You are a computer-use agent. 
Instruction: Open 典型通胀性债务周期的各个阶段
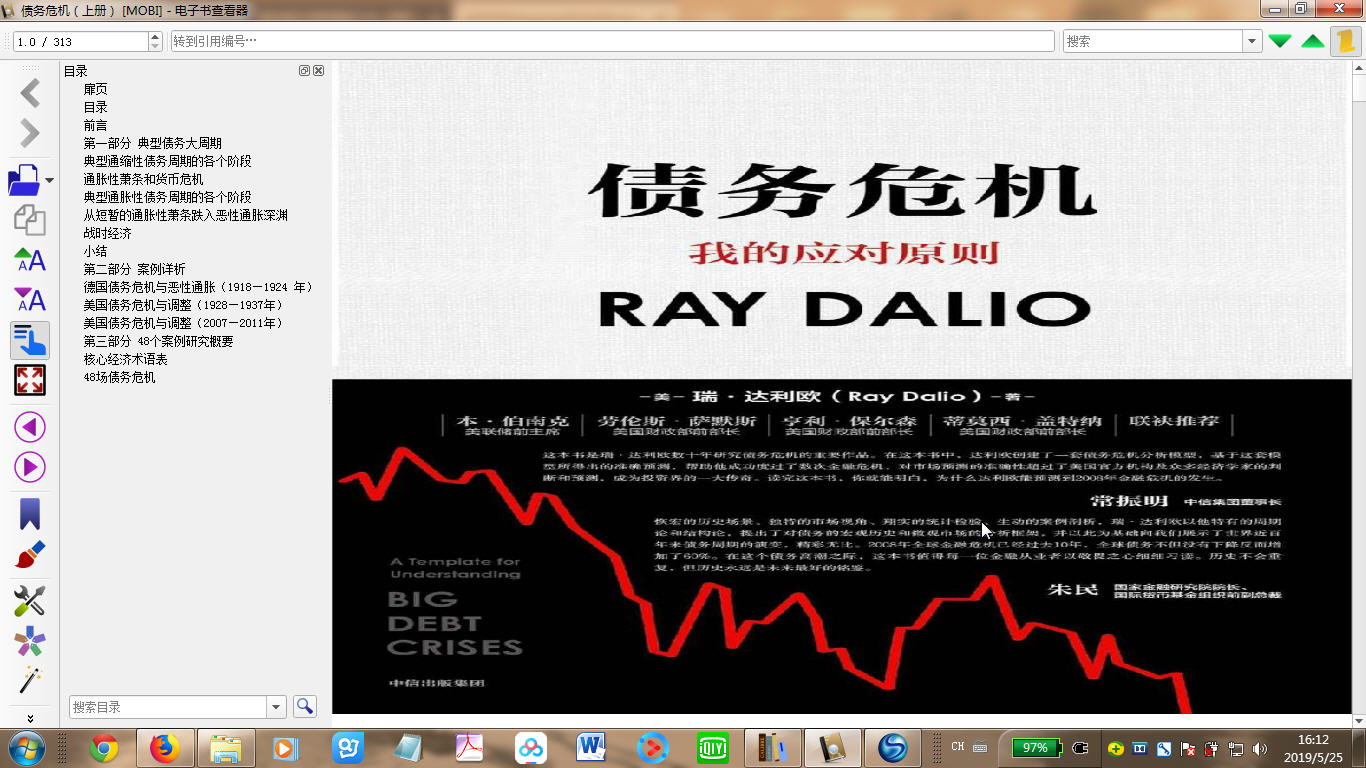tap(168, 197)
